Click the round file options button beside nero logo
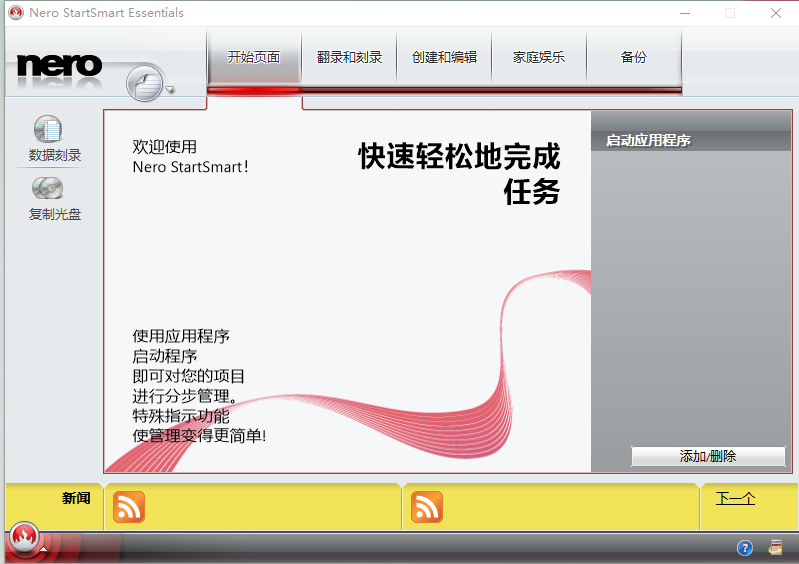The height and width of the screenshot is (564, 799). (145, 84)
